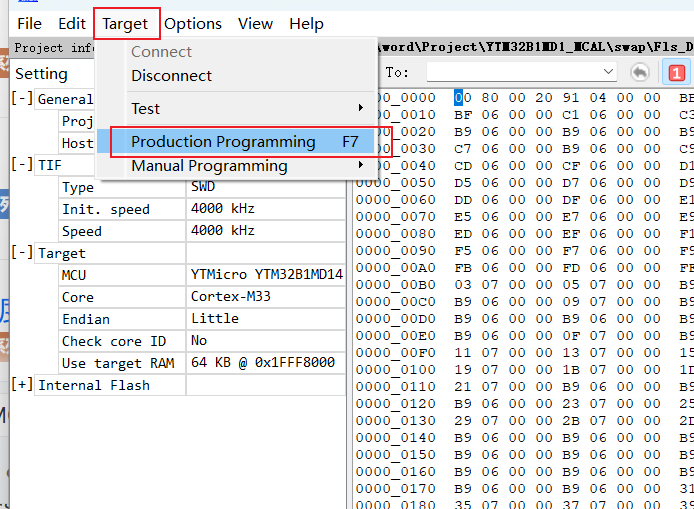The width and height of the screenshot is (694, 509).
Task: Click the No value for core ID
Action: [x=199, y=340]
